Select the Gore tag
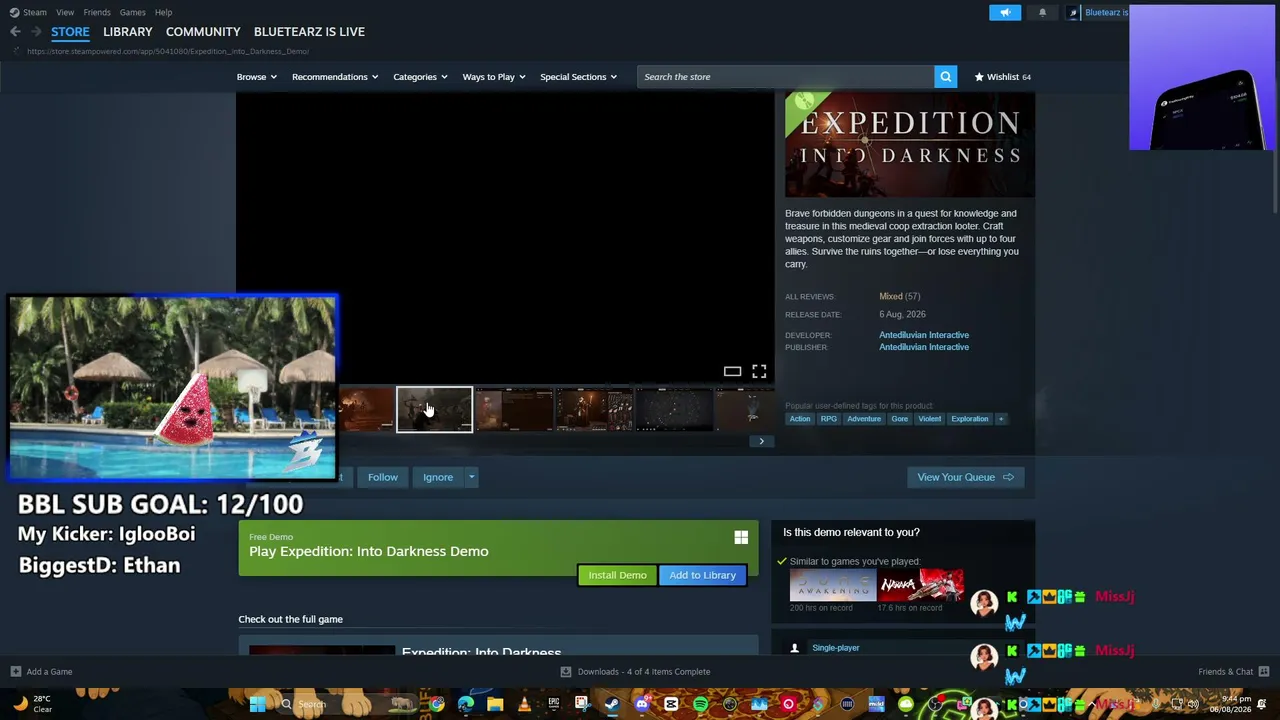 click(900, 419)
